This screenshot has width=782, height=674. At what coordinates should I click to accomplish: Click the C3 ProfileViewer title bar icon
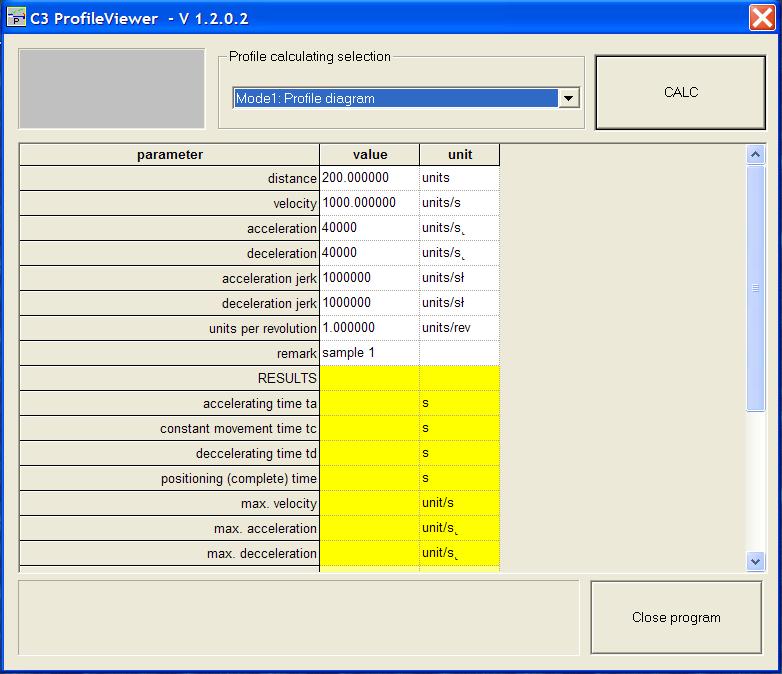coord(16,17)
